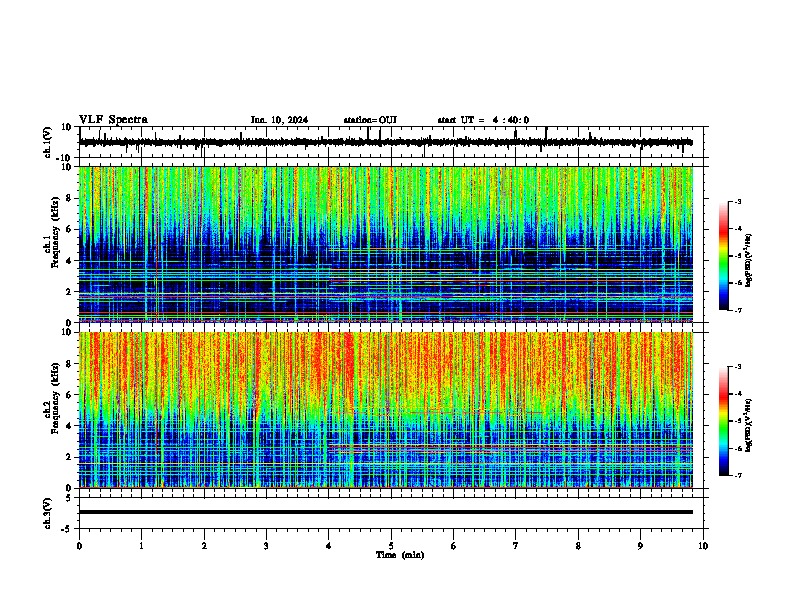Click time axis tick label "5"
The width and height of the screenshot is (792, 612).
pos(391,546)
